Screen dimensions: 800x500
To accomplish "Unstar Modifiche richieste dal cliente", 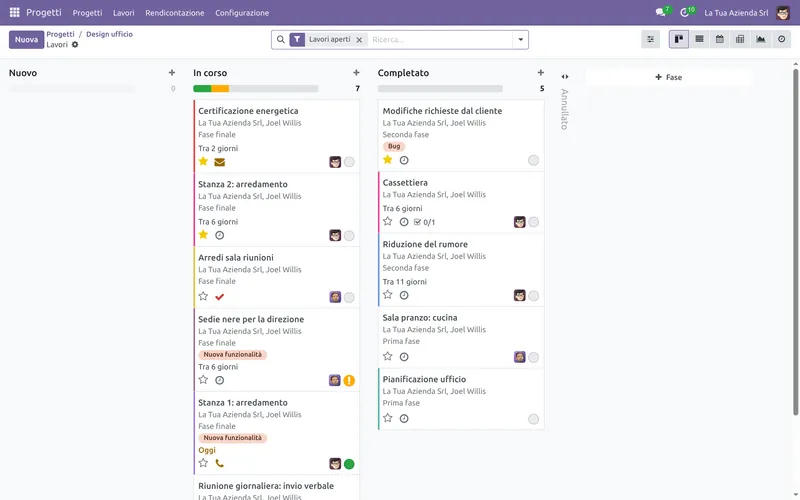I will click(388, 160).
